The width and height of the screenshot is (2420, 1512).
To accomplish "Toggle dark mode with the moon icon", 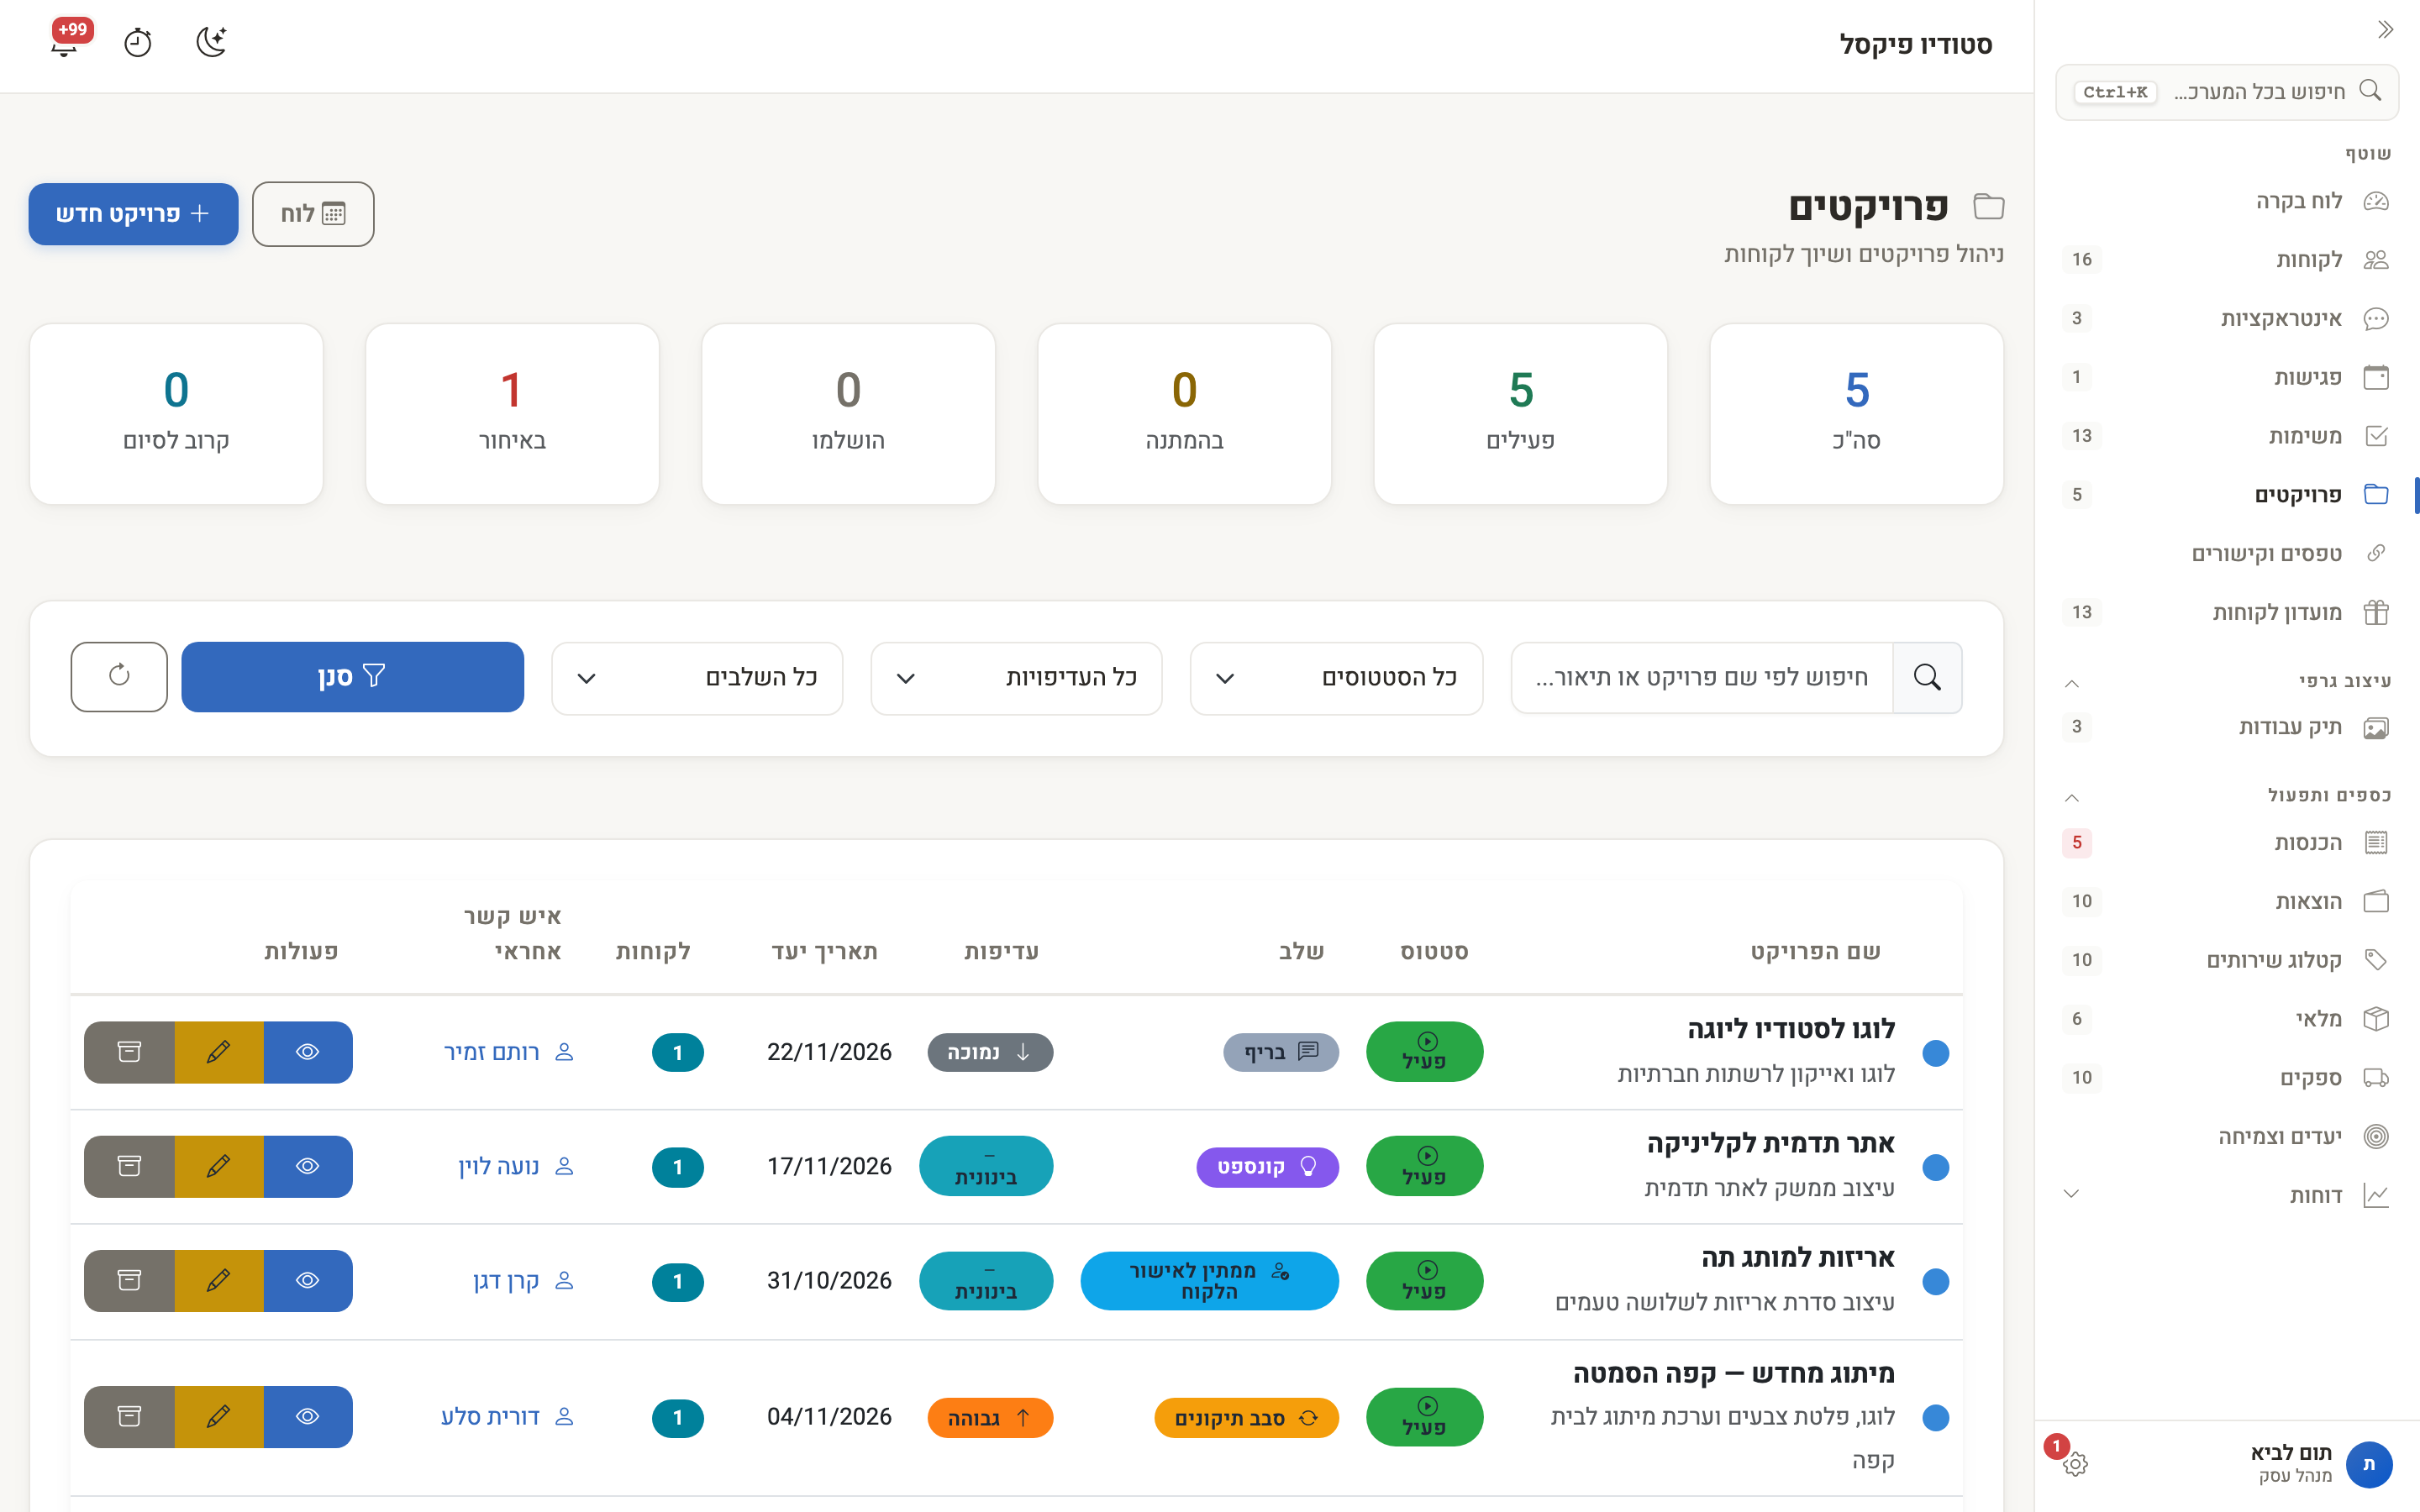I will [211, 42].
